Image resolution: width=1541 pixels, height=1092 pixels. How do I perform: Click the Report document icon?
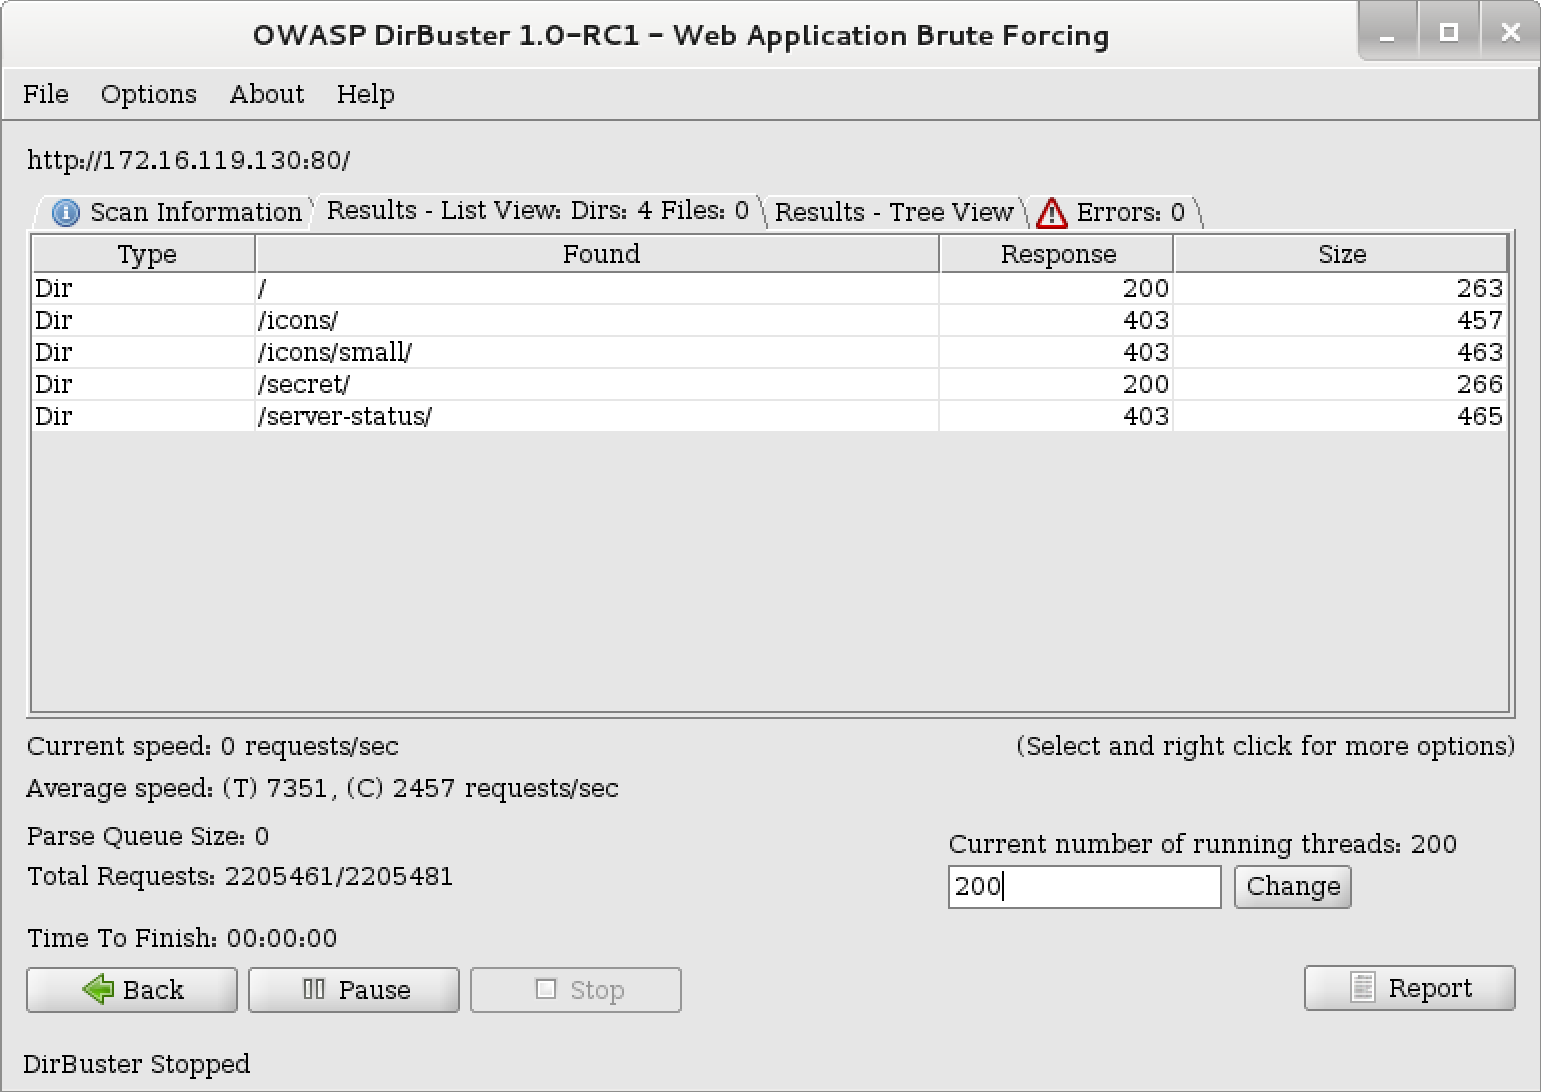click(x=1362, y=987)
